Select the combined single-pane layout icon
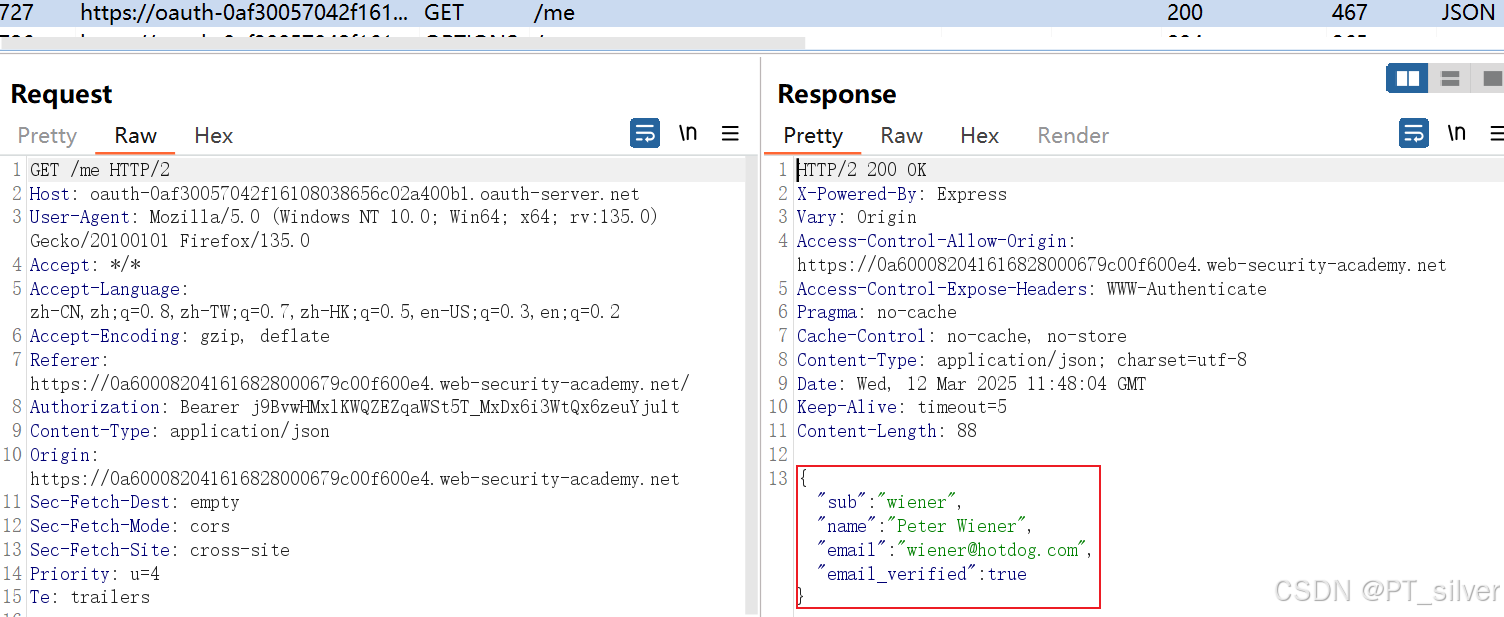The image size is (1504, 617). pyautogui.click(x=1490, y=78)
